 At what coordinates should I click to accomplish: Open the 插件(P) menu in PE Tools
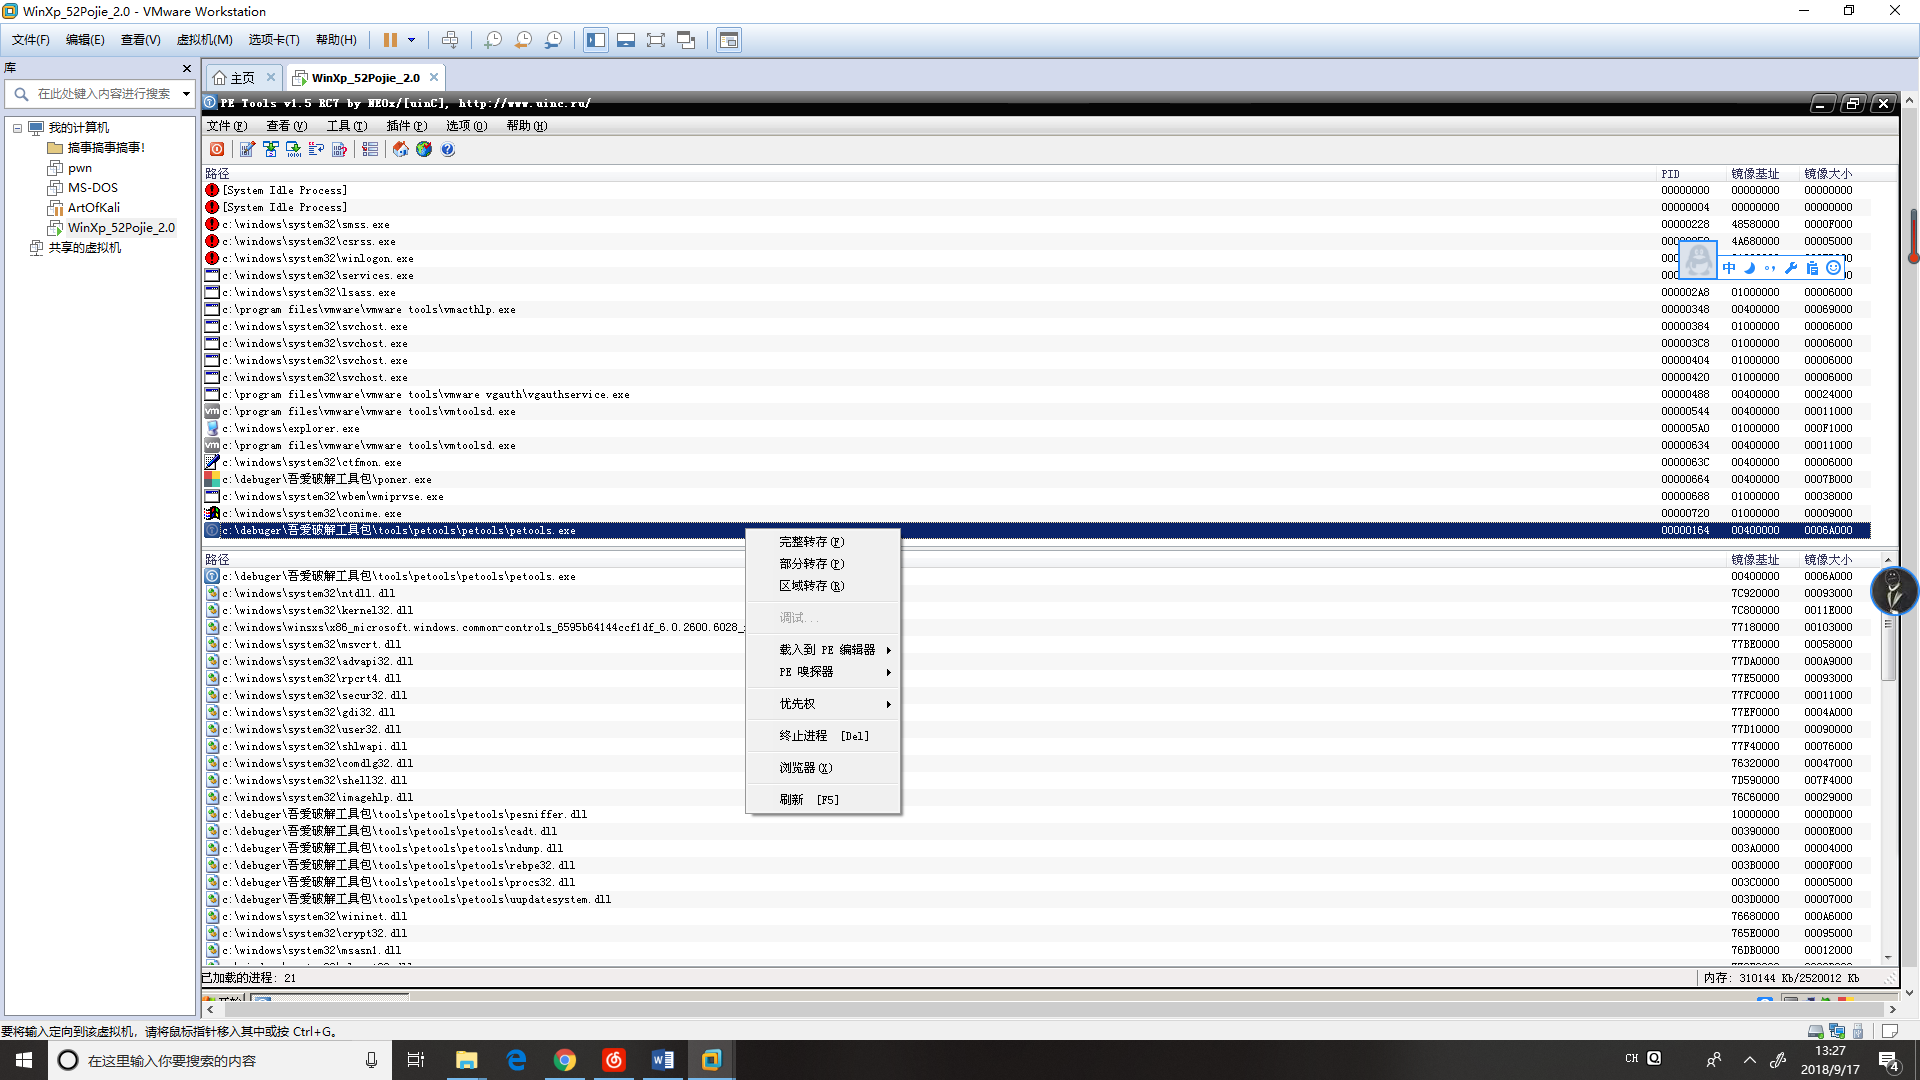pos(406,126)
